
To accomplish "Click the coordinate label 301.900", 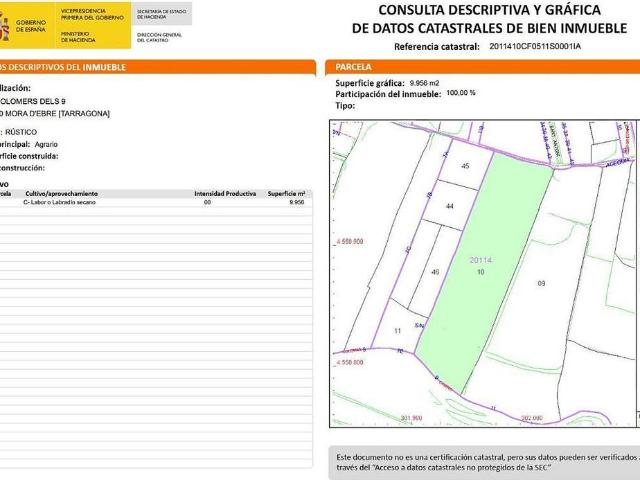I will coord(411,418).
